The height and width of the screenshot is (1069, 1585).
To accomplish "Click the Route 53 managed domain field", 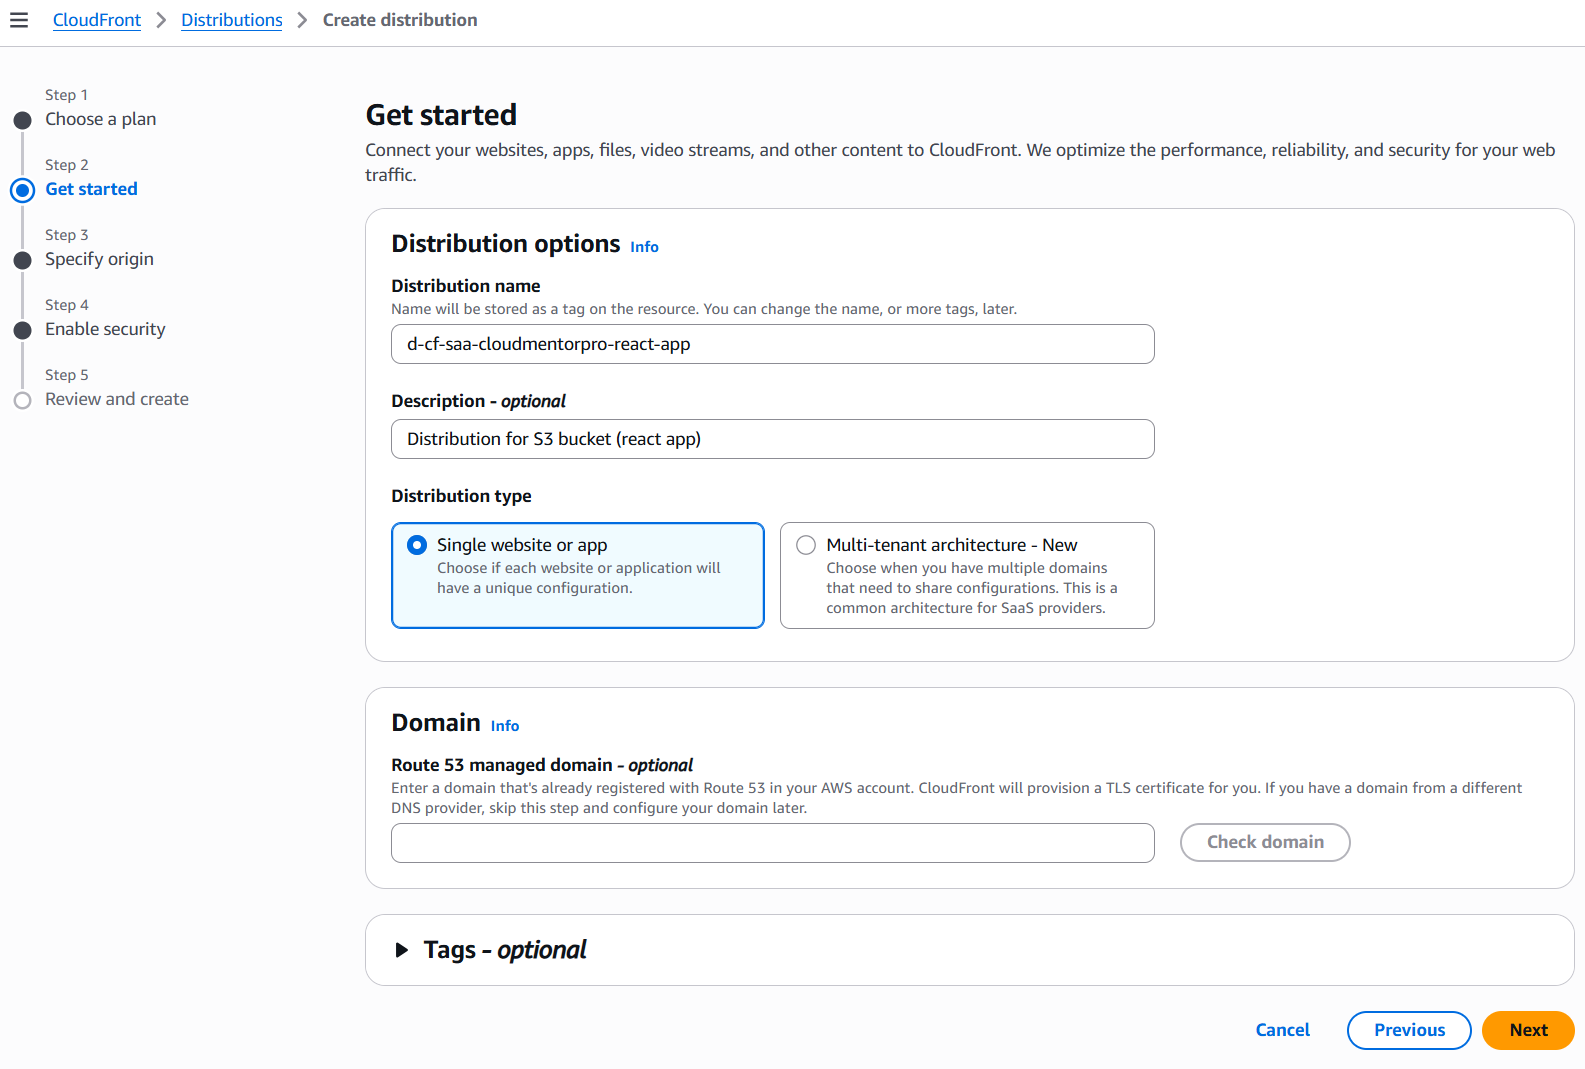I will [772, 843].
